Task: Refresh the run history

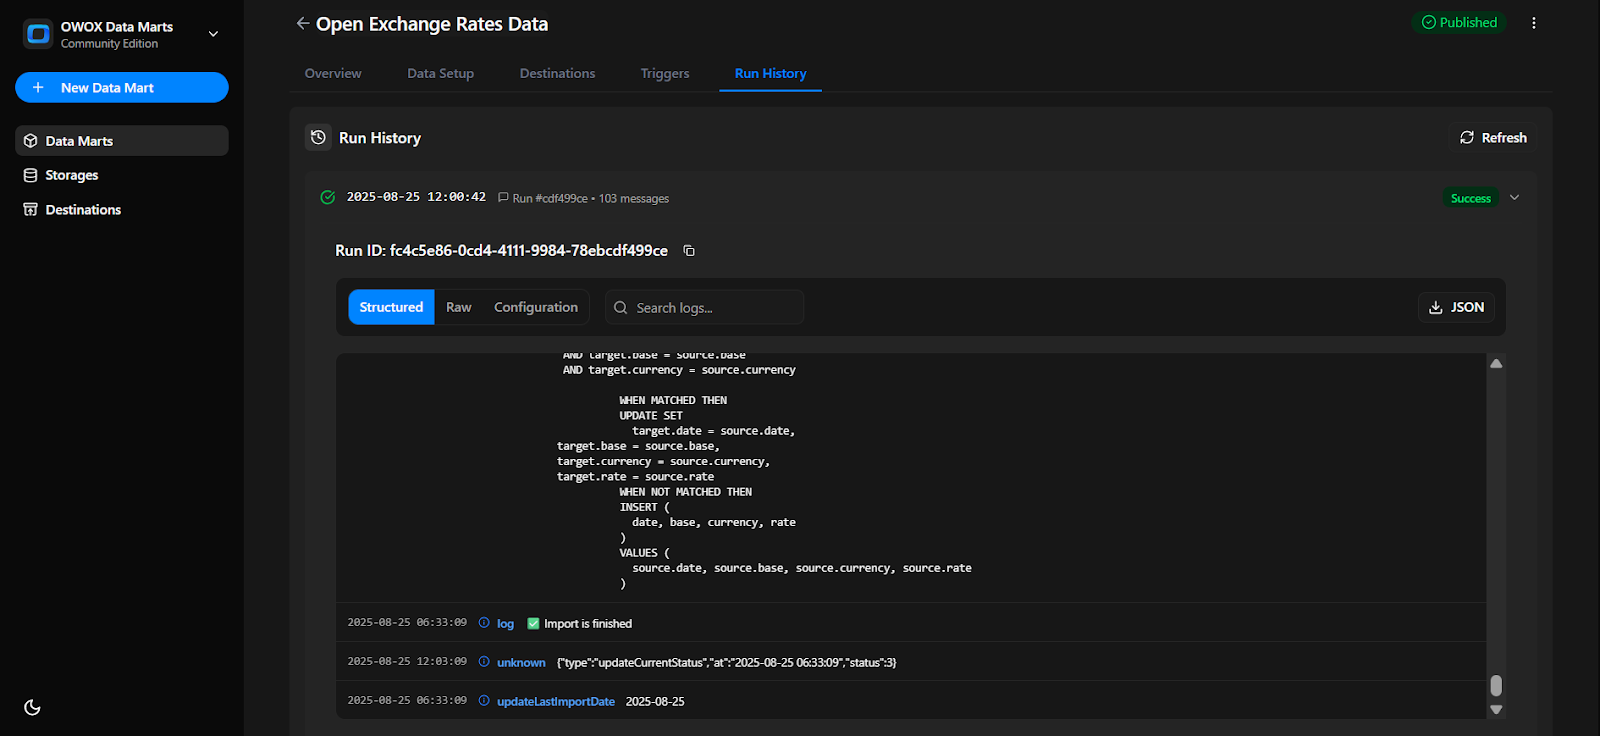Action: tap(1493, 137)
